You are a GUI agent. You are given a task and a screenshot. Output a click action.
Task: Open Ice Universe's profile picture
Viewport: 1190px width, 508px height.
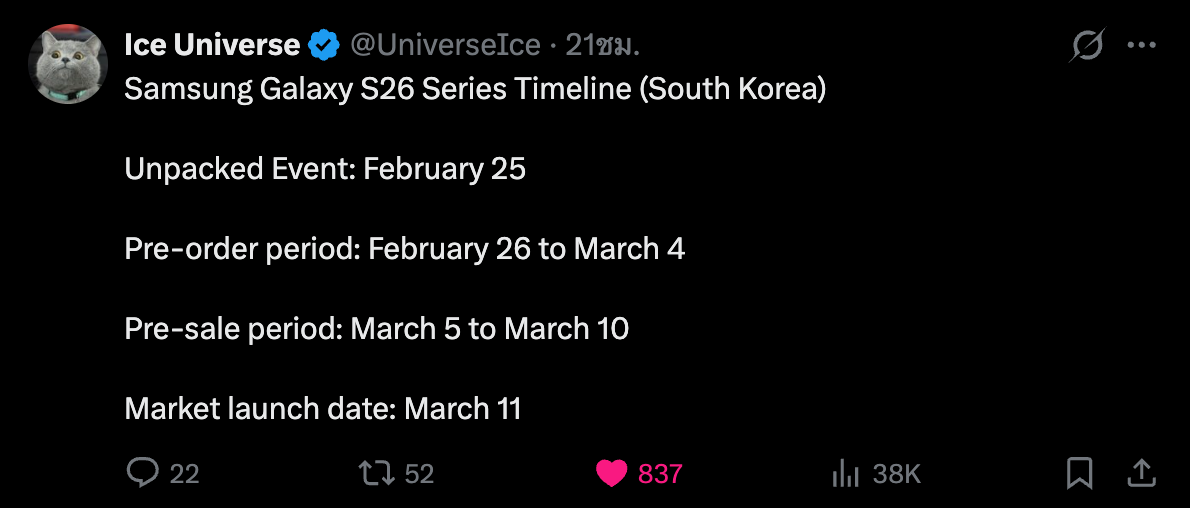point(68,64)
